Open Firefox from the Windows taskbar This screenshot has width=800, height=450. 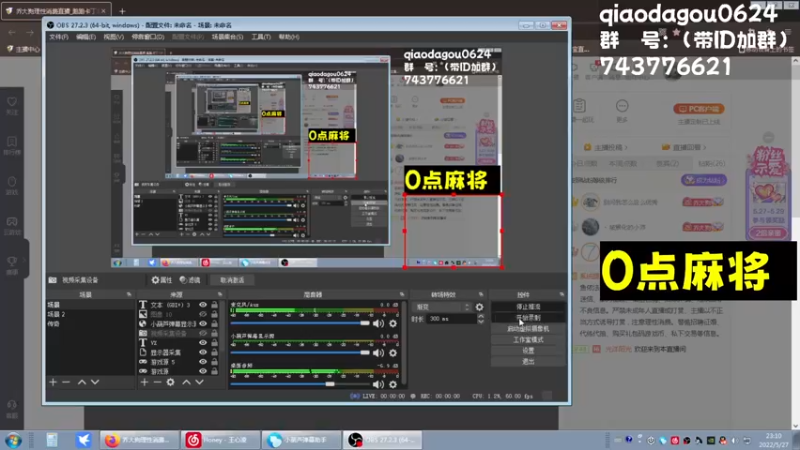pos(140,440)
